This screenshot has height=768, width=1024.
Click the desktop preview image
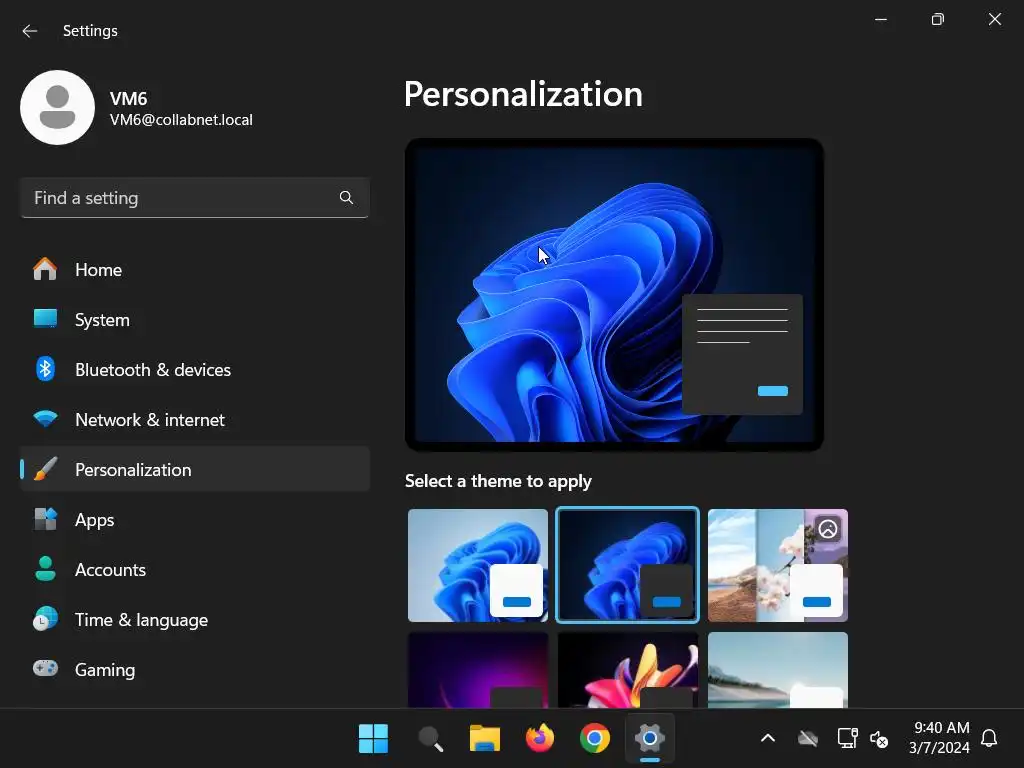pyautogui.click(x=614, y=295)
